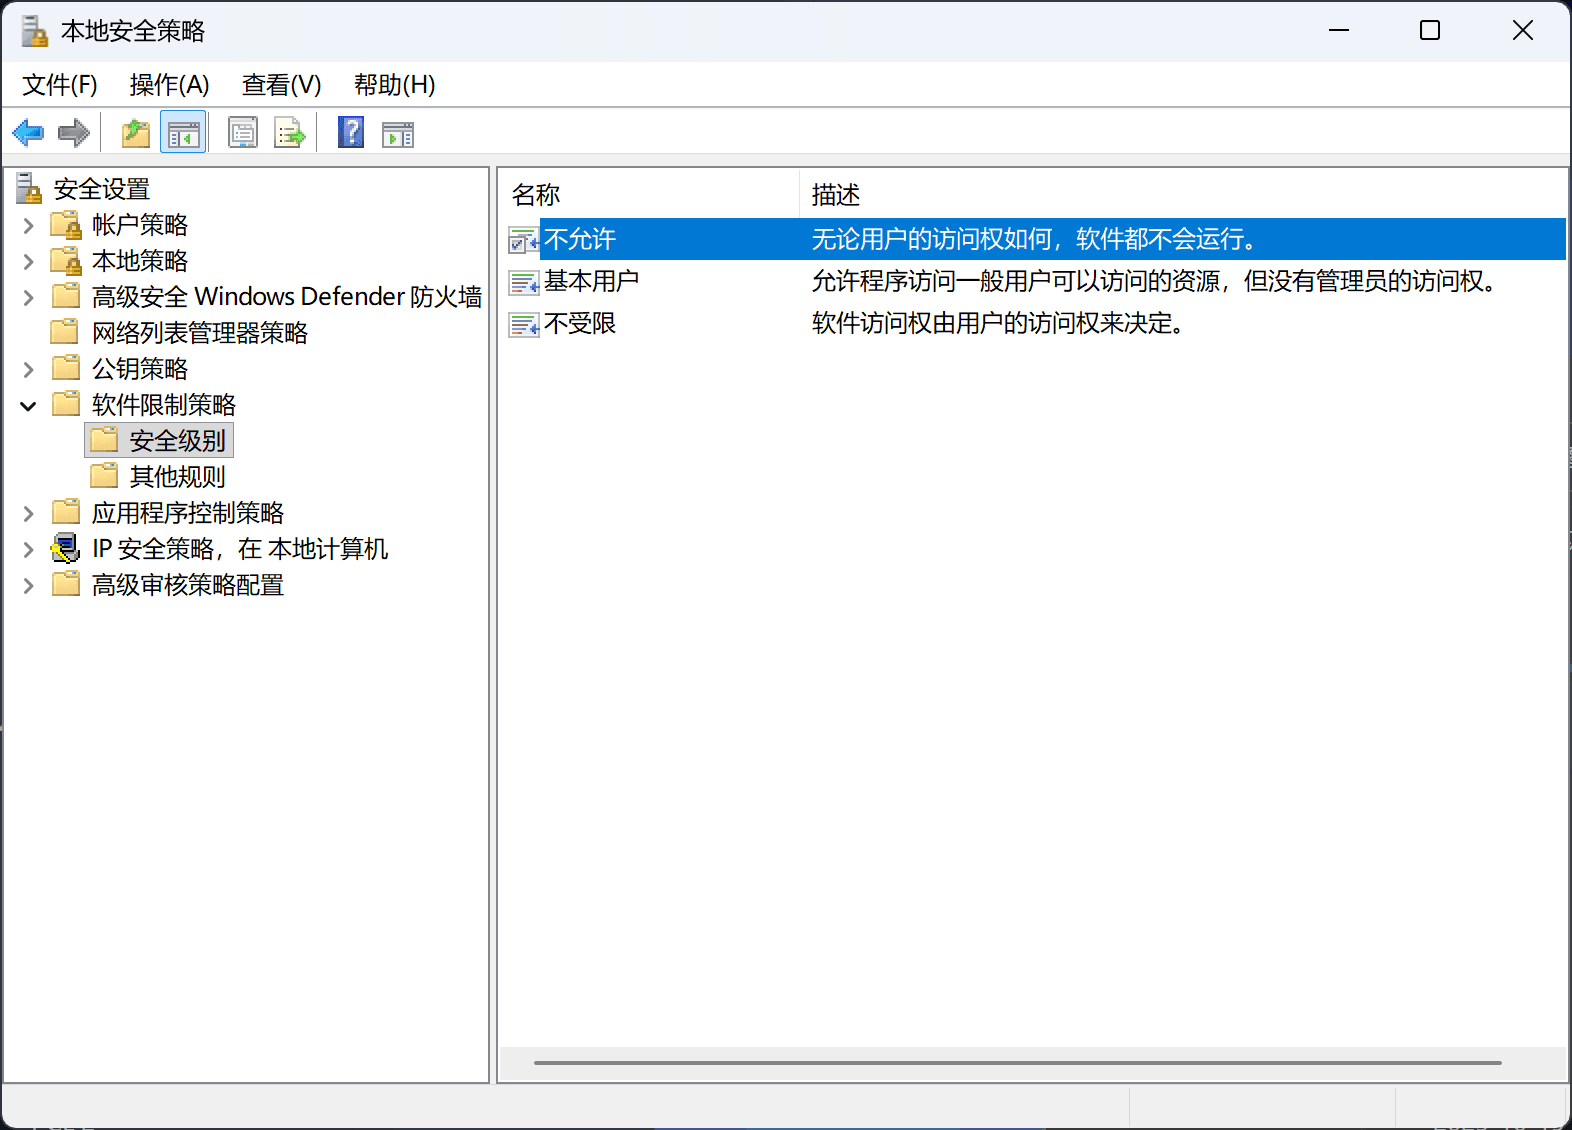Image resolution: width=1572 pixels, height=1130 pixels.
Task: Go up one level using folder icon
Action: (x=135, y=133)
